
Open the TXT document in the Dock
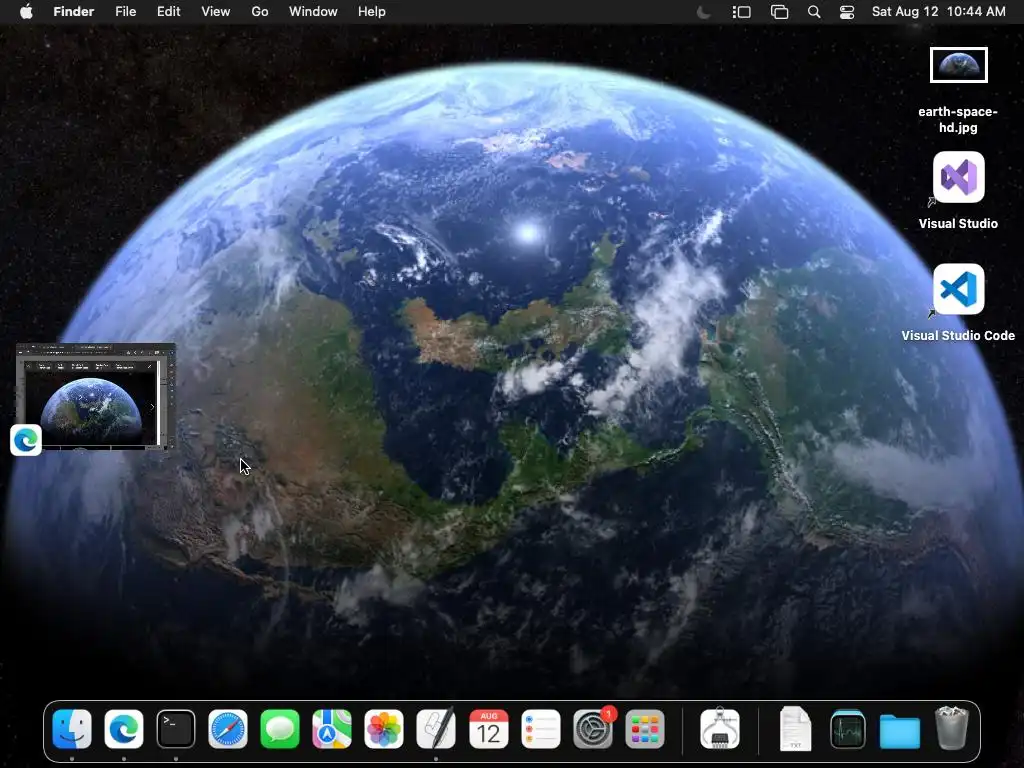[x=795, y=728]
